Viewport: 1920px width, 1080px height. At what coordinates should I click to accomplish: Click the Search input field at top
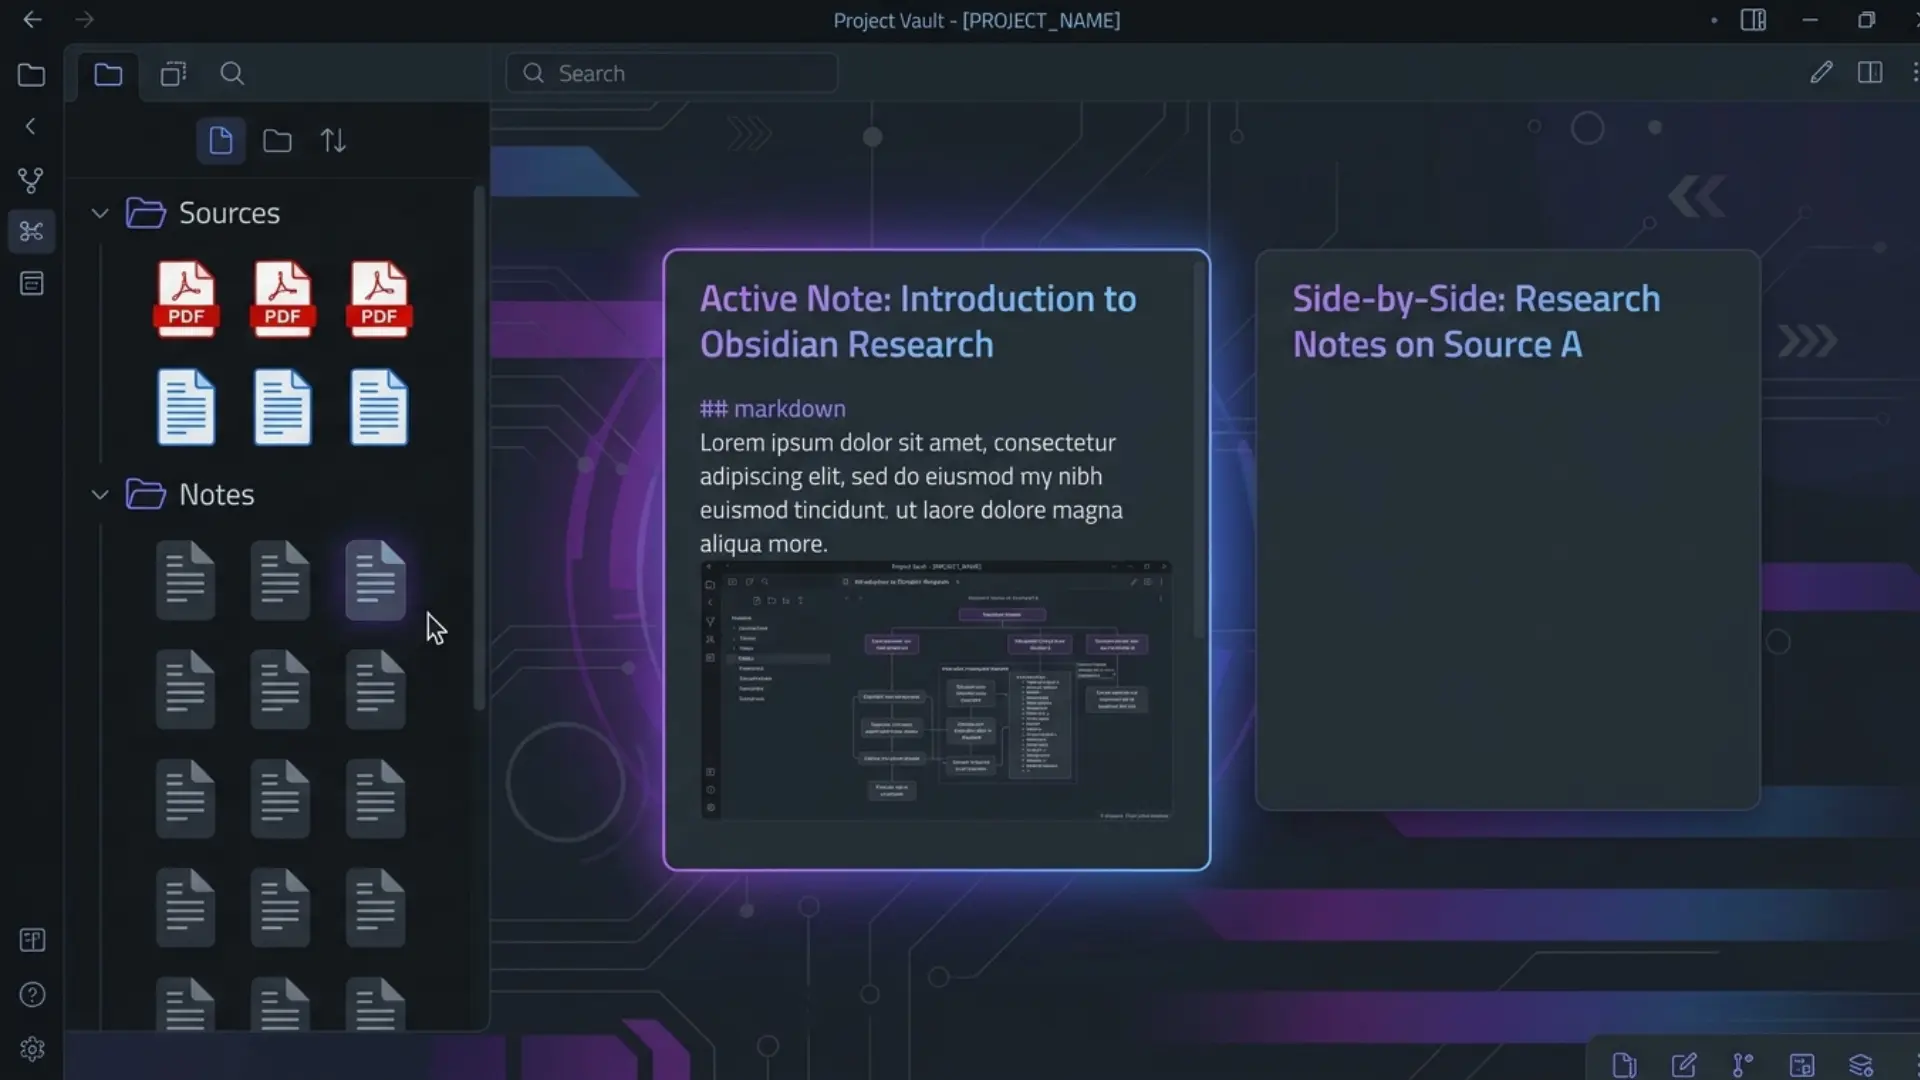click(672, 73)
